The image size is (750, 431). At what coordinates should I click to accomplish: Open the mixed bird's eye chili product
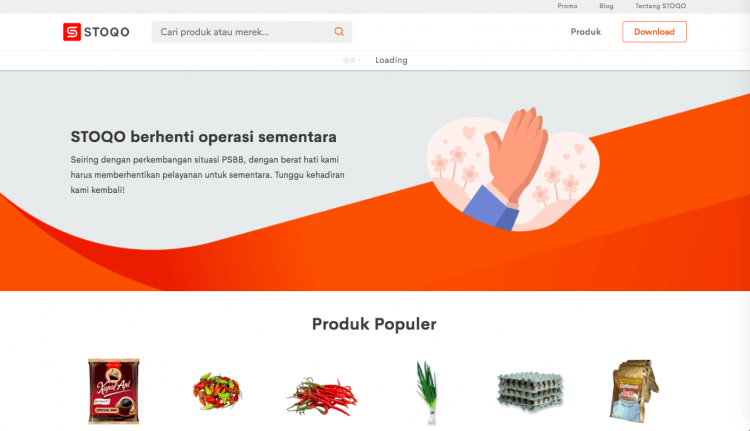[x=217, y=391]
